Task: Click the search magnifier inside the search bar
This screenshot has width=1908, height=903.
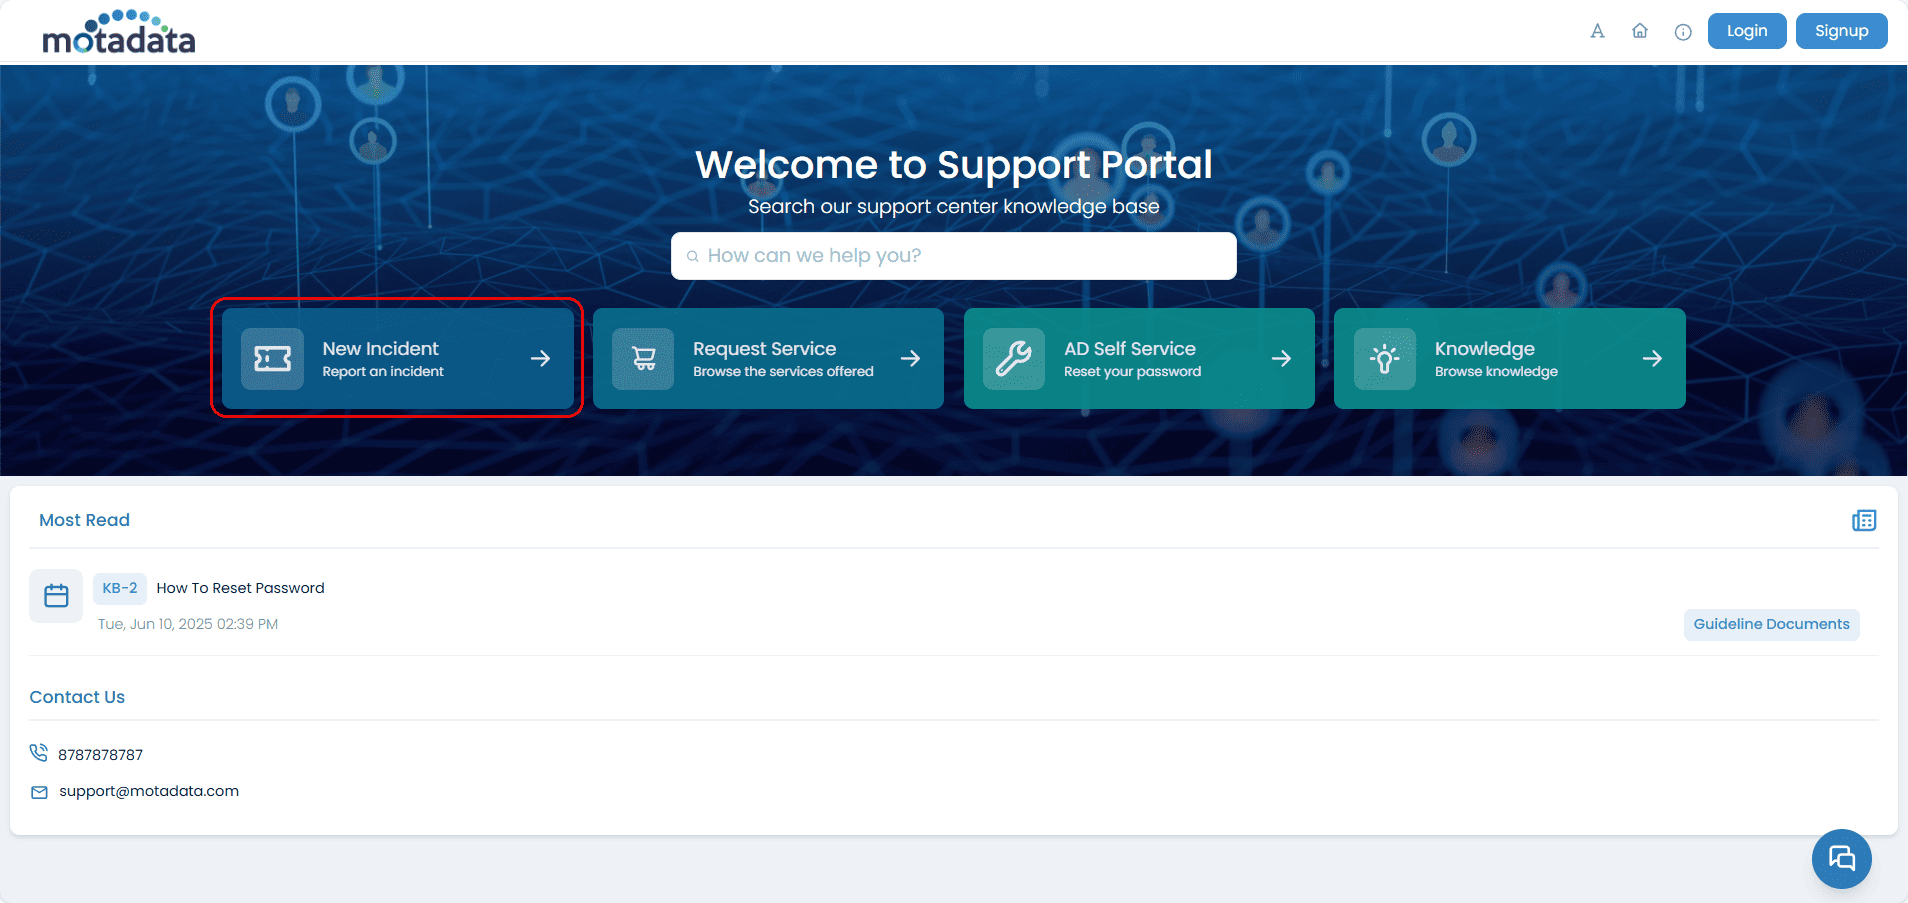Action: pyautogui.click(x=693, y=256)
